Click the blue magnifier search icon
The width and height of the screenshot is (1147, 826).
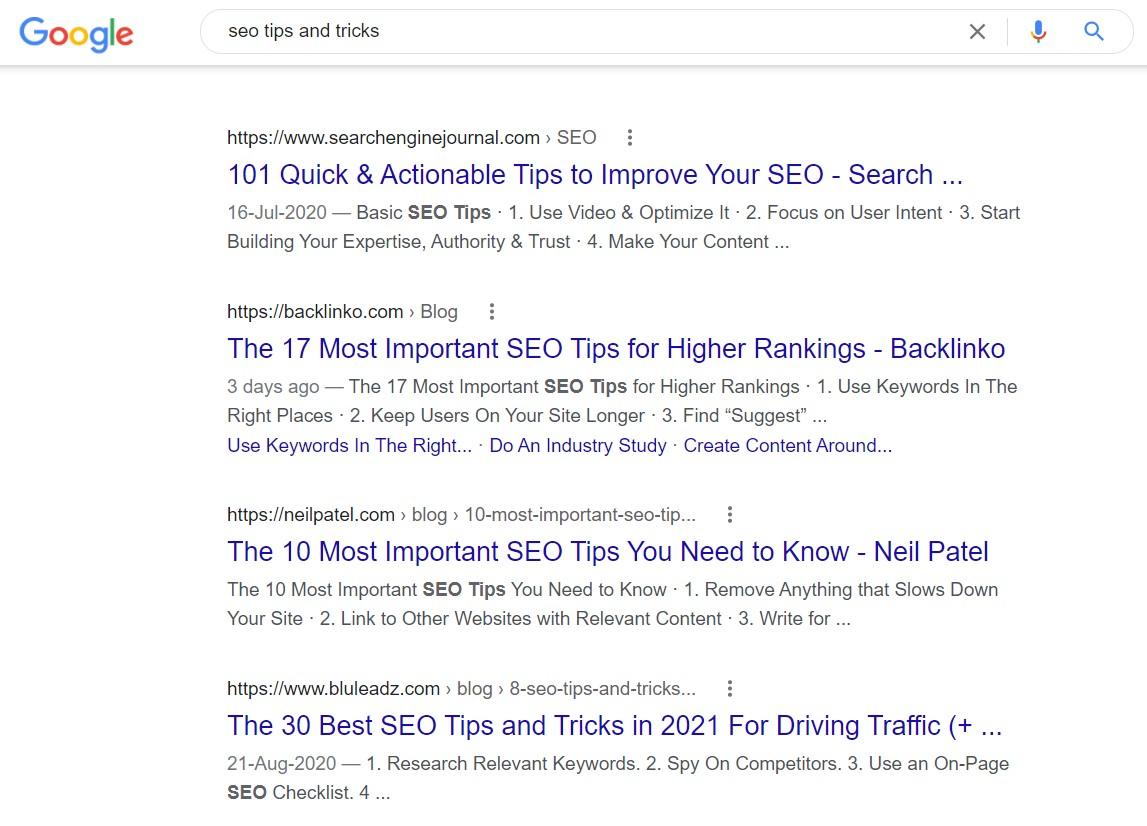(1094, 31)
